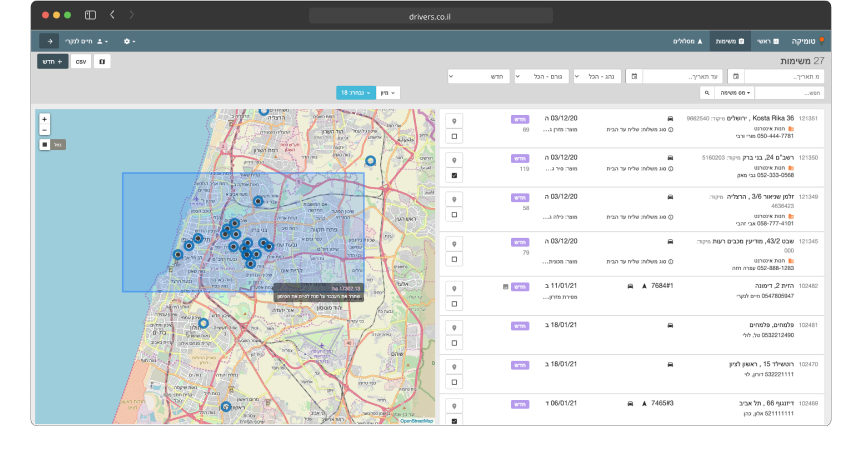
Task: Switch to the מסלולים routes tab
Action: tap(688, 41)
